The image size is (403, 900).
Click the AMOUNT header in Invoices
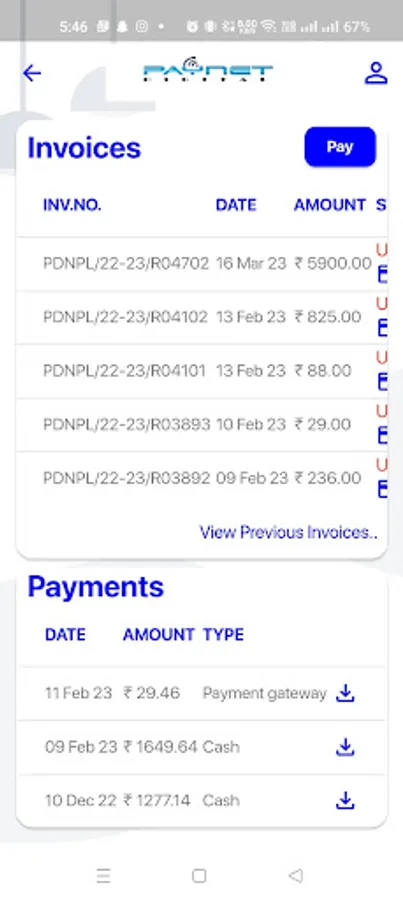tap(330, 205)
